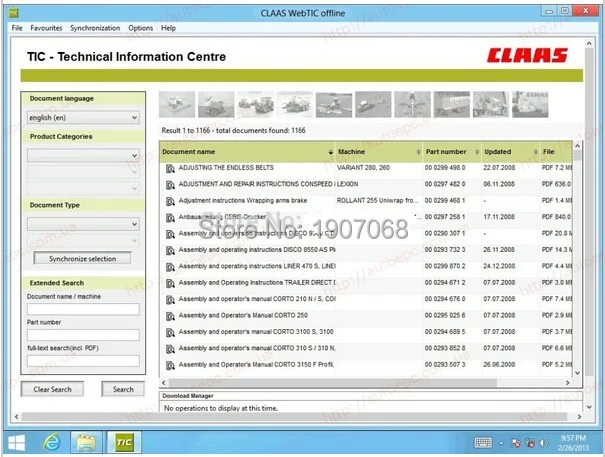Open document icon for CORTO 310 S / 310 N row
Screen dimensions: 605x457
tap(170, 349)
